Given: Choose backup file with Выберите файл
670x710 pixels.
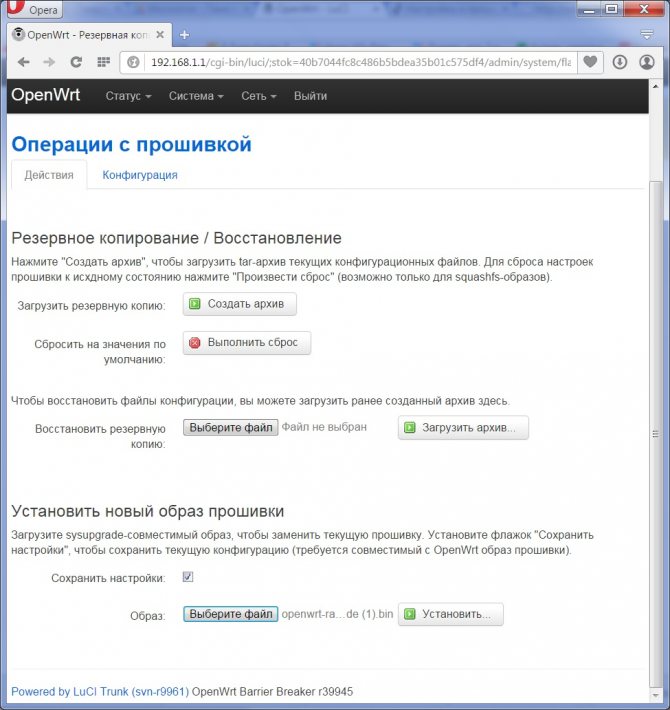Looking at the screenshot, I should point(230,427).
